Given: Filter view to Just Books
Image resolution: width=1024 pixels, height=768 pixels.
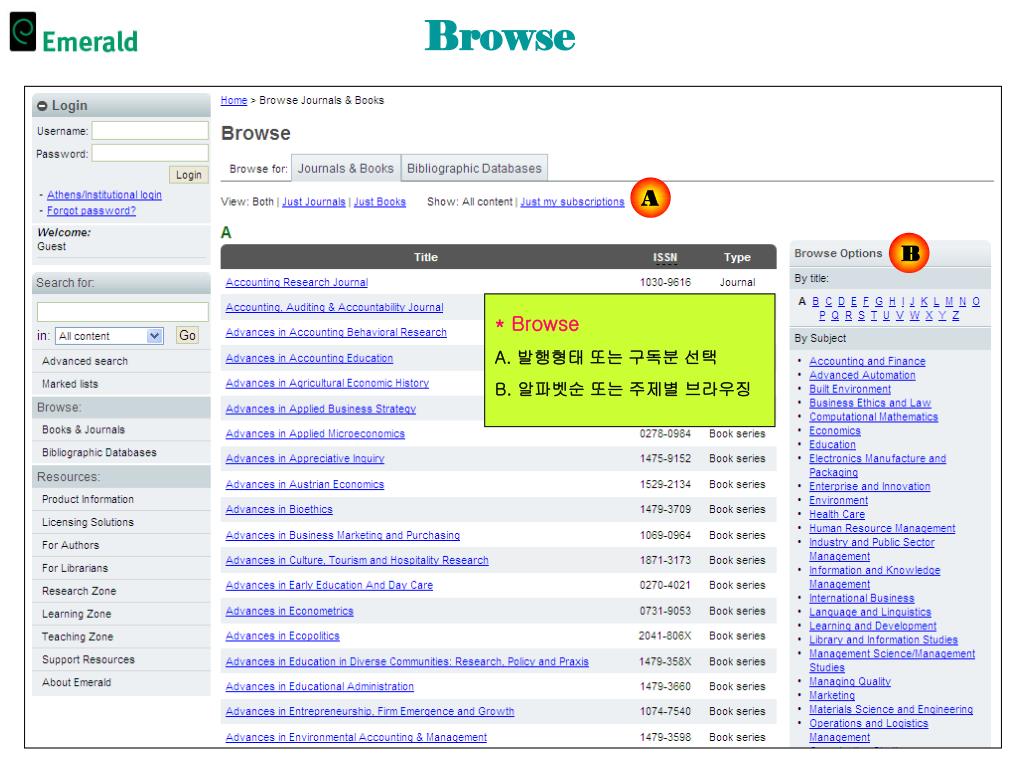Looking at the screenshot, I should (379, 202).
